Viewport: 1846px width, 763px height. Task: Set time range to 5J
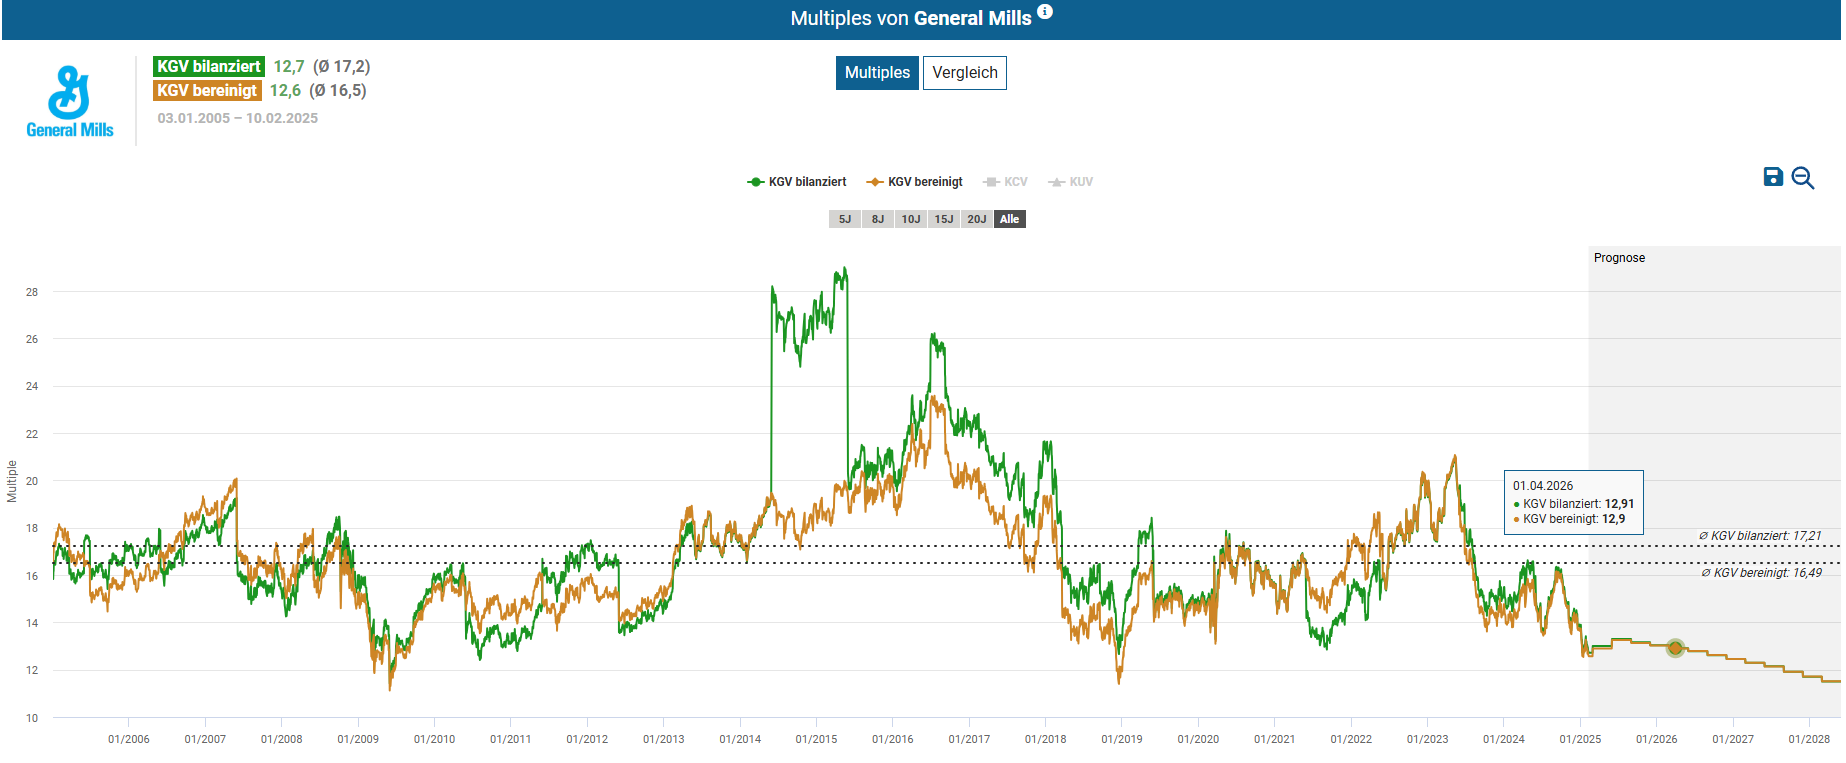coord(845,219)
